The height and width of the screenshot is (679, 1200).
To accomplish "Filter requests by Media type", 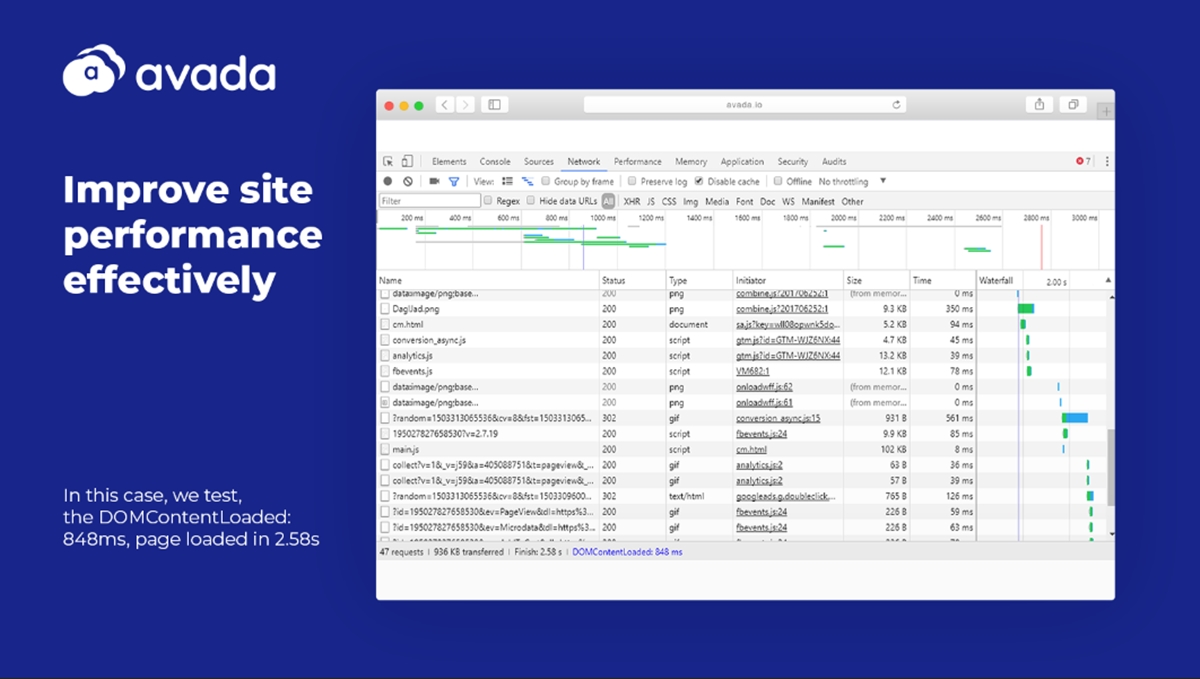I will [x=717, y=201].
